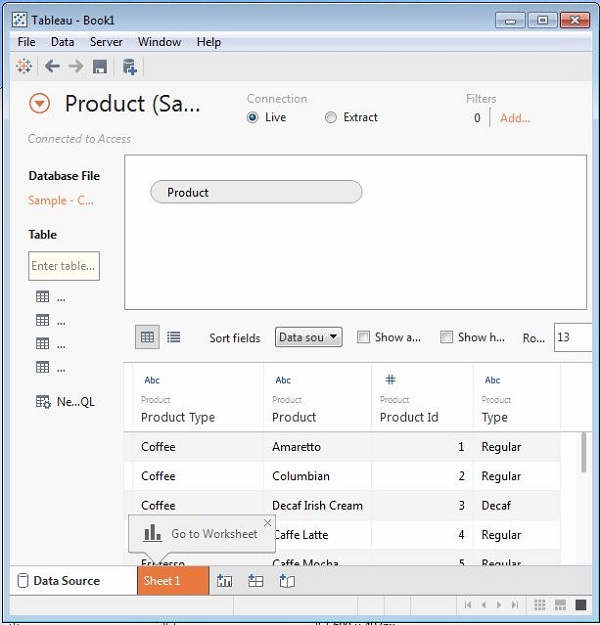Image resolution: width=600 pixels, height=625 pixels.
Task: Select the Decaf Irish Cream cell
Action: point(317,505)
